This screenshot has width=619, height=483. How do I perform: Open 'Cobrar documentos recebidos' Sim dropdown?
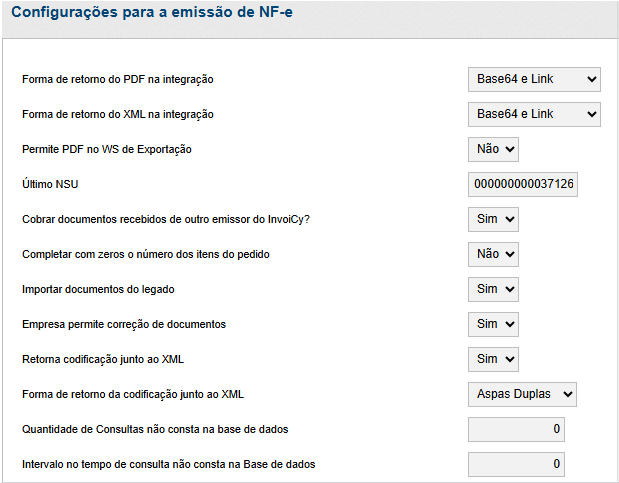[x=493, y=219]
